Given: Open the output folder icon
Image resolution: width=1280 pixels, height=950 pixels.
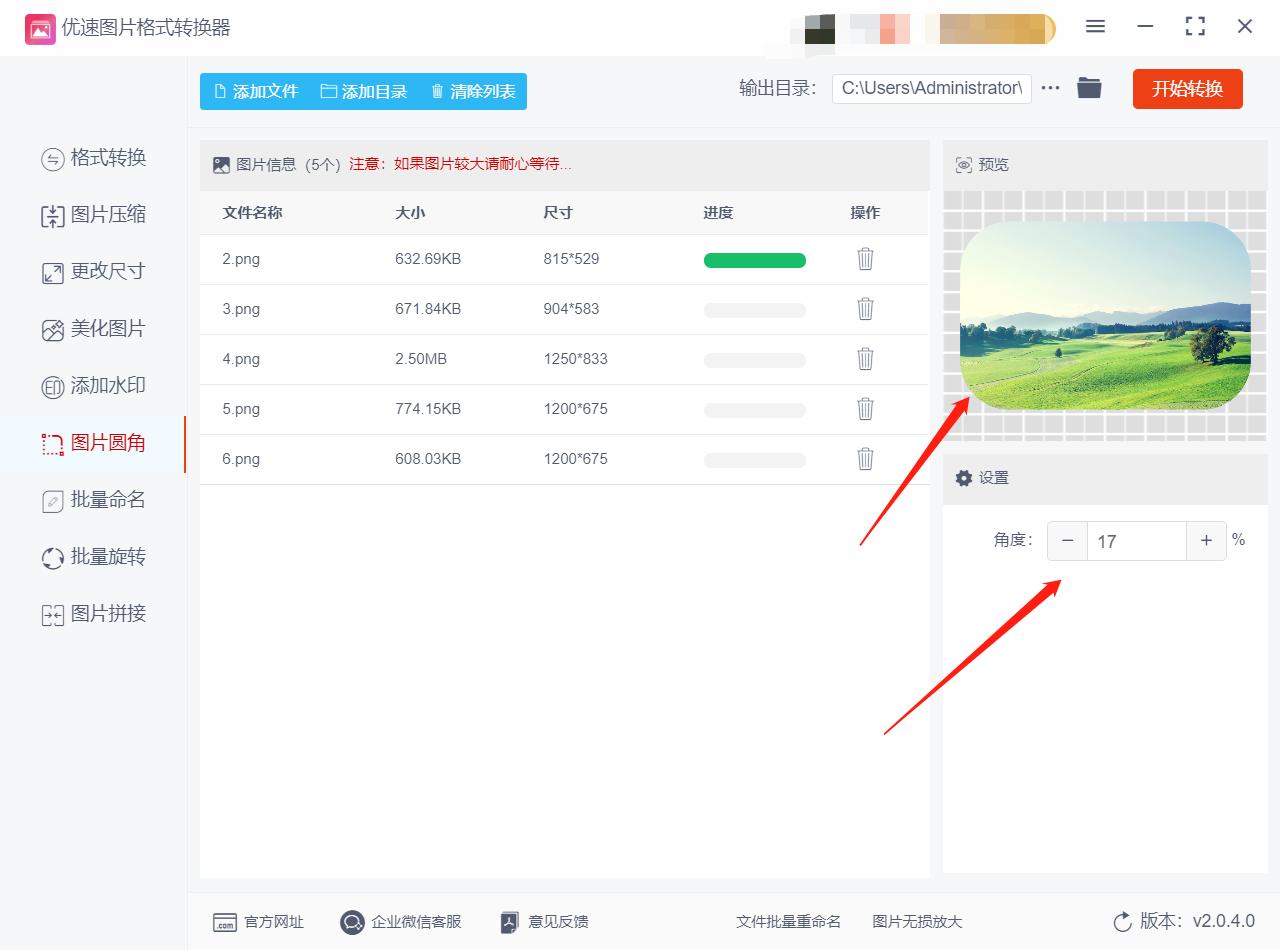Looking at the screenshot, I should (1089, 88).
